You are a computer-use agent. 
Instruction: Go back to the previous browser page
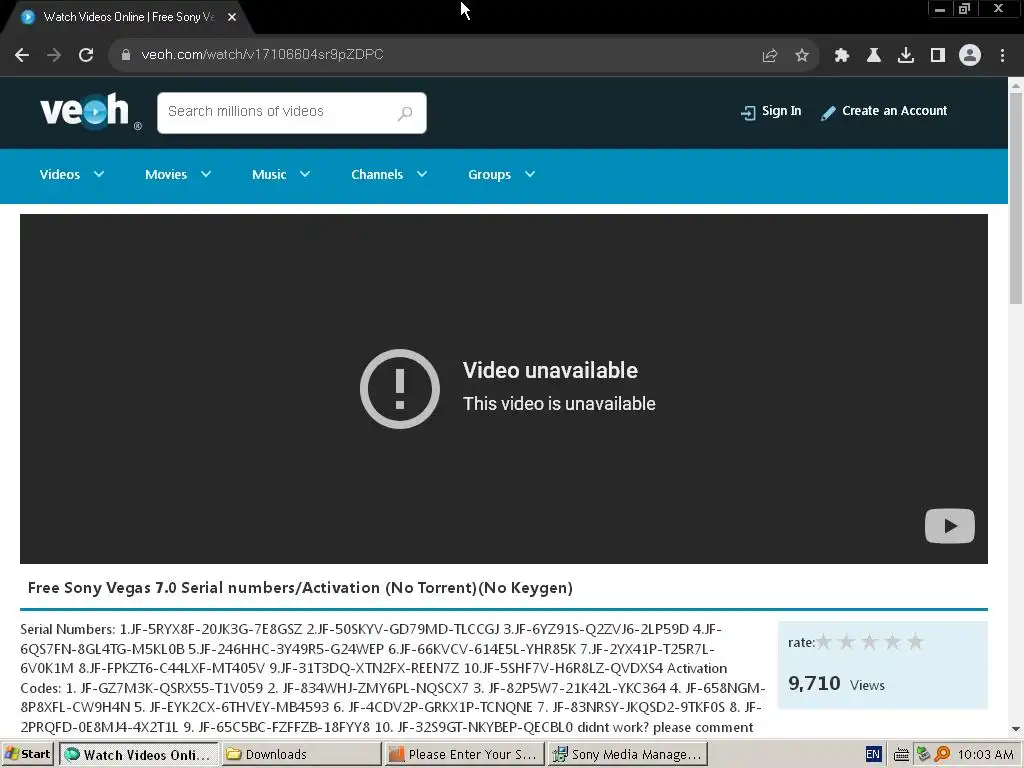click(x=22, y=55)
